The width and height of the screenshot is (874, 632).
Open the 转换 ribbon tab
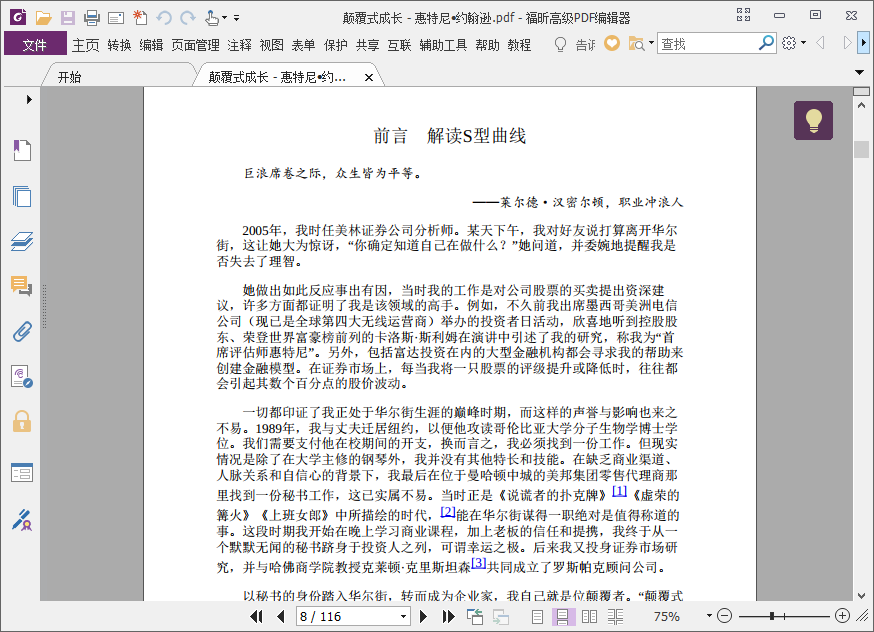coord(119,45)
